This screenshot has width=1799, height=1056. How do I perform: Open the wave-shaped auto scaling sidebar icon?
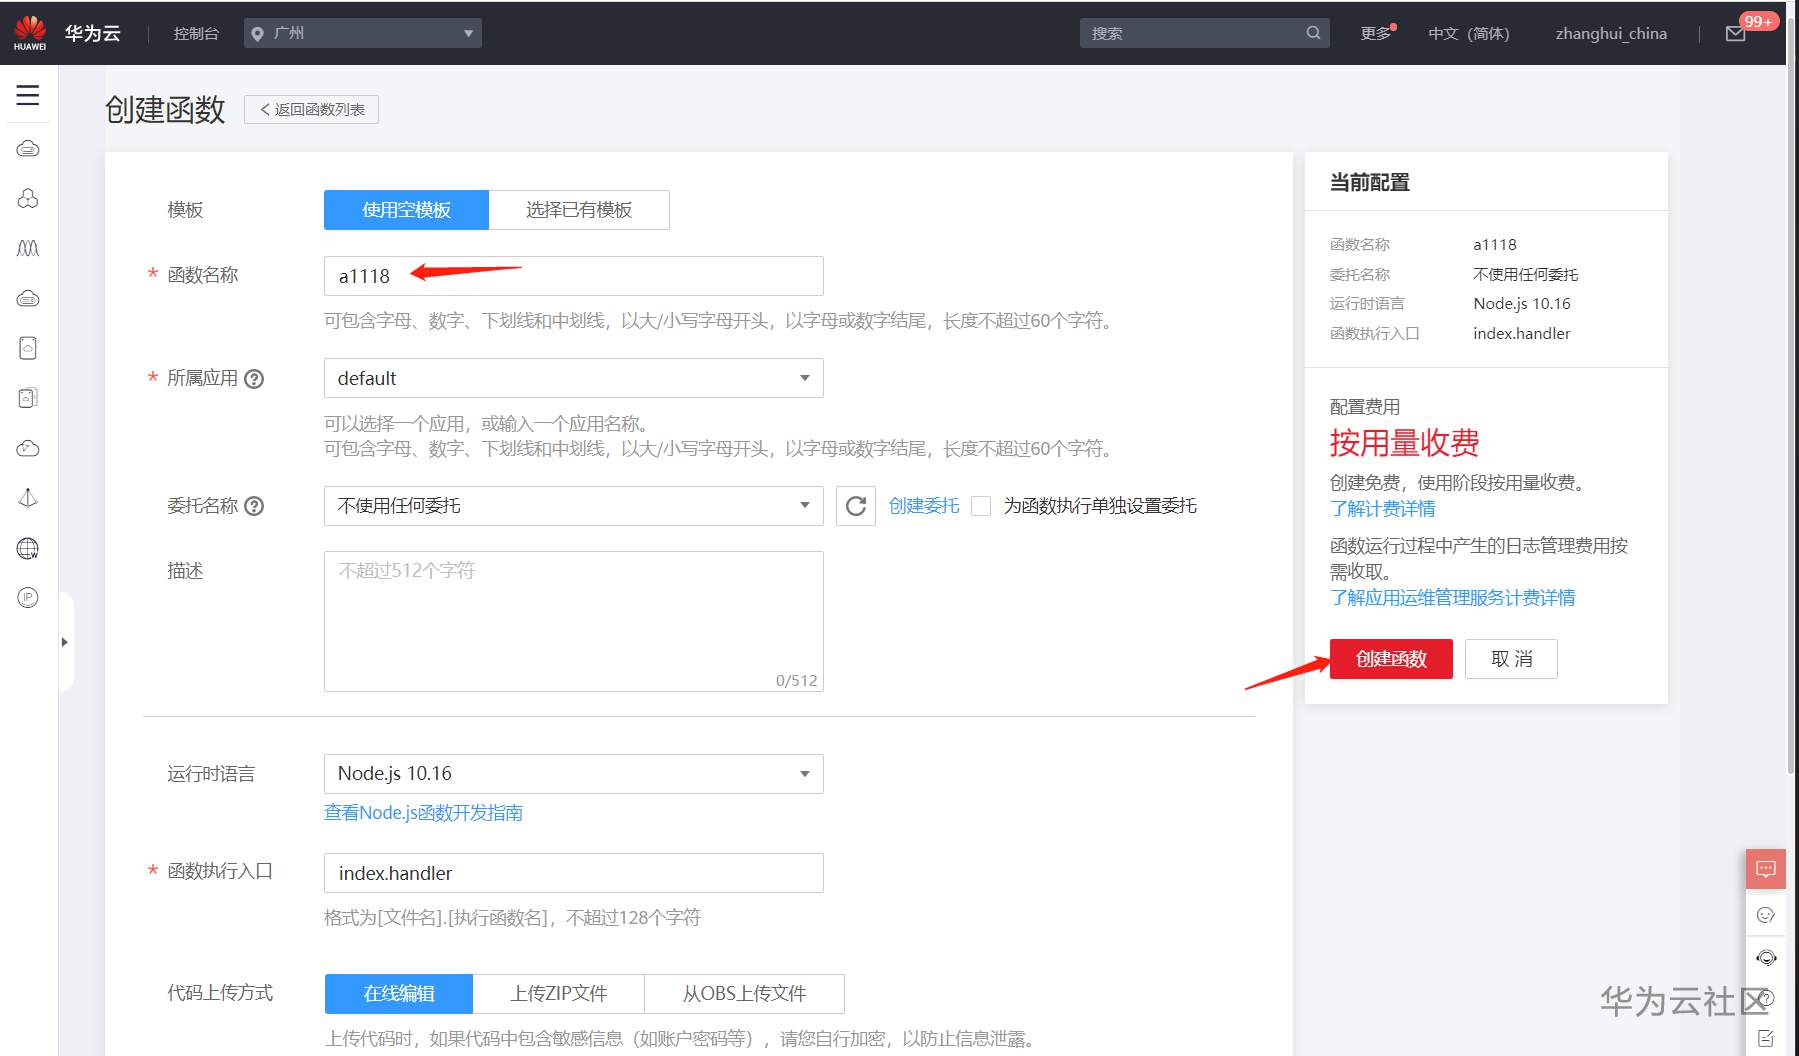28,248
